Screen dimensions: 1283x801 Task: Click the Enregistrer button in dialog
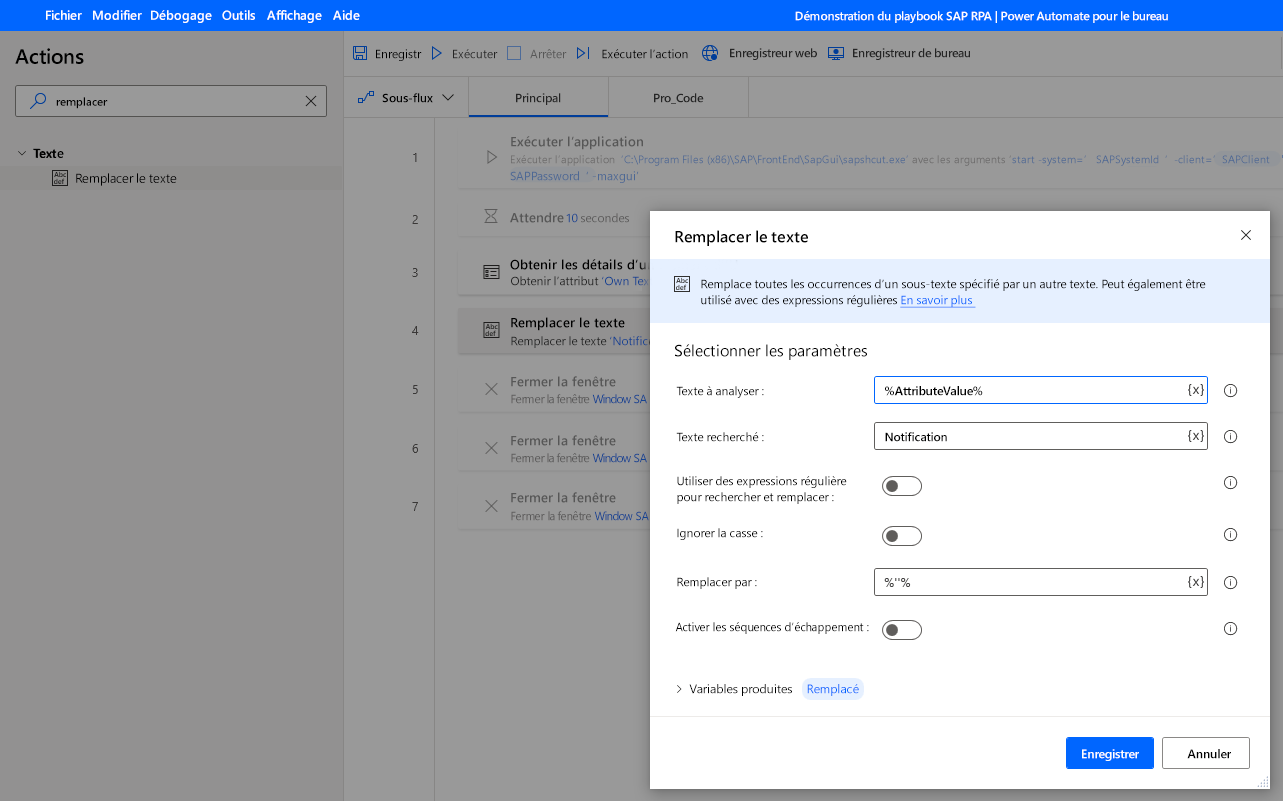1110,753
